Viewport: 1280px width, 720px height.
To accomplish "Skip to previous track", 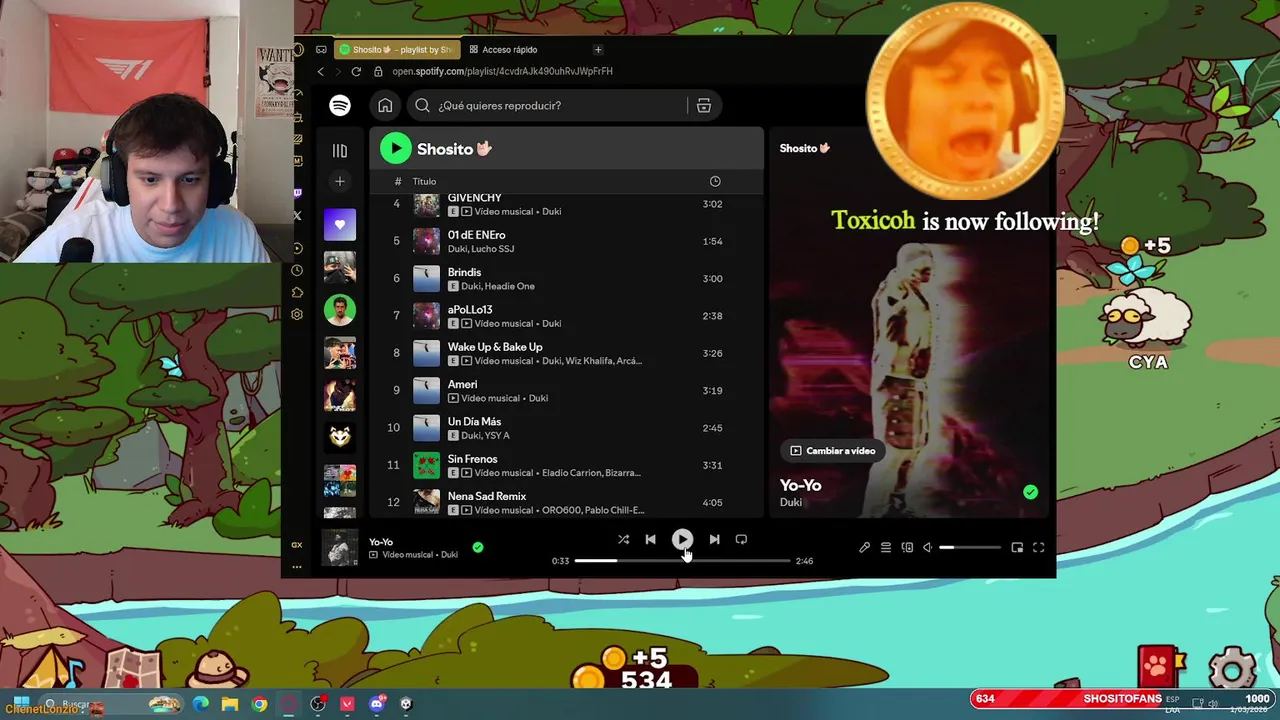I will tap(650, 539).
